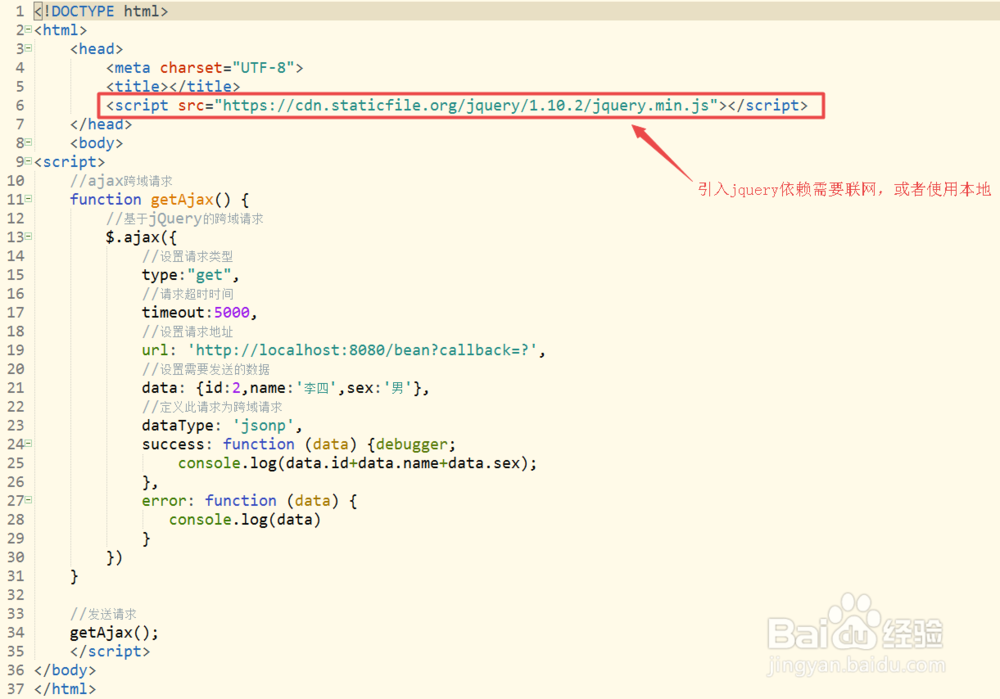Click the //请求超时时间 comment
Viewport: 1000px width, 699px height.
point(188,294)
